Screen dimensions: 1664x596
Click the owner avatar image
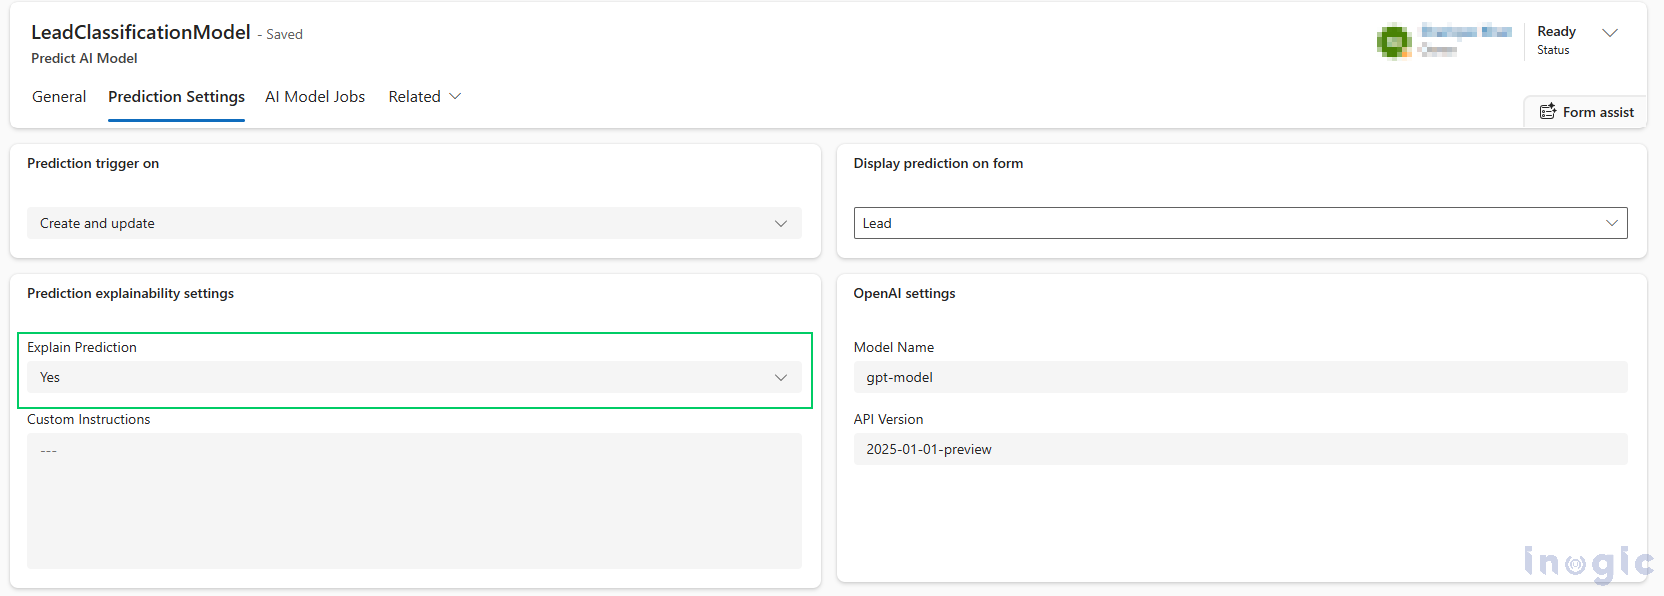[x=1394, y=41]
